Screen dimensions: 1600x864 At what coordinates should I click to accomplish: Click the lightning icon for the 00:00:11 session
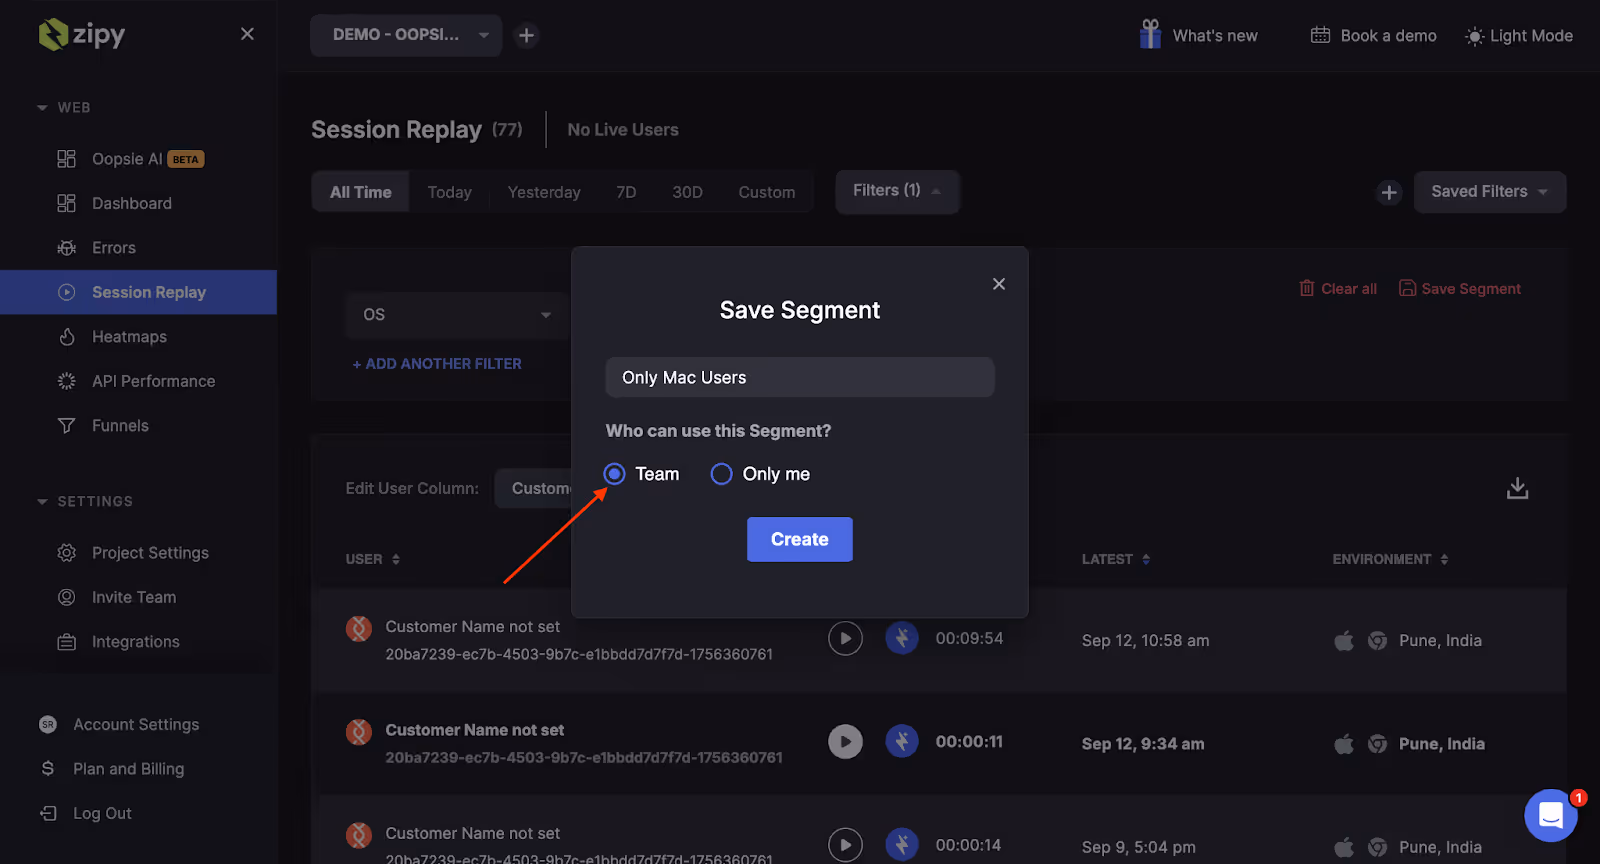tap(902, 742)
